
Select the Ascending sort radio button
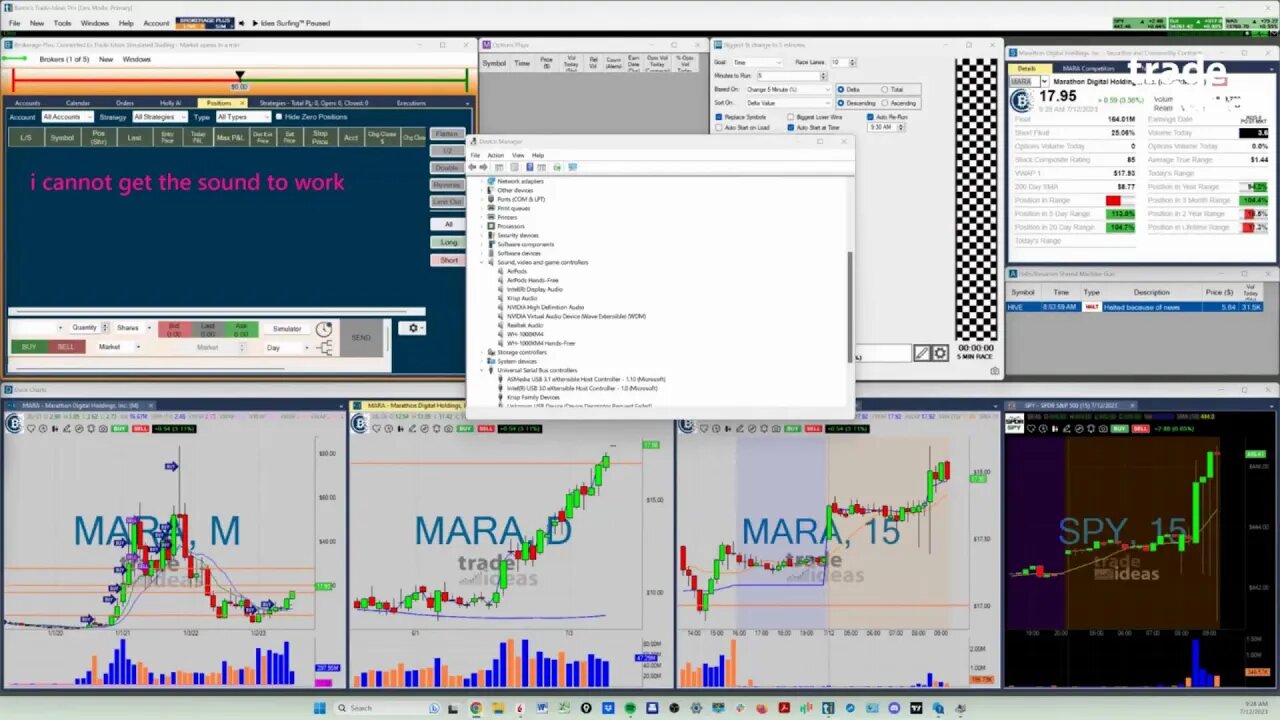click(885, 103)
